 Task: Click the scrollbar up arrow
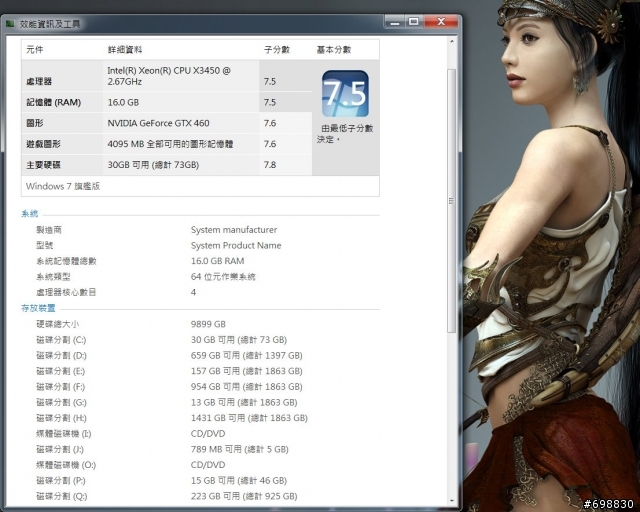(451, 42)
